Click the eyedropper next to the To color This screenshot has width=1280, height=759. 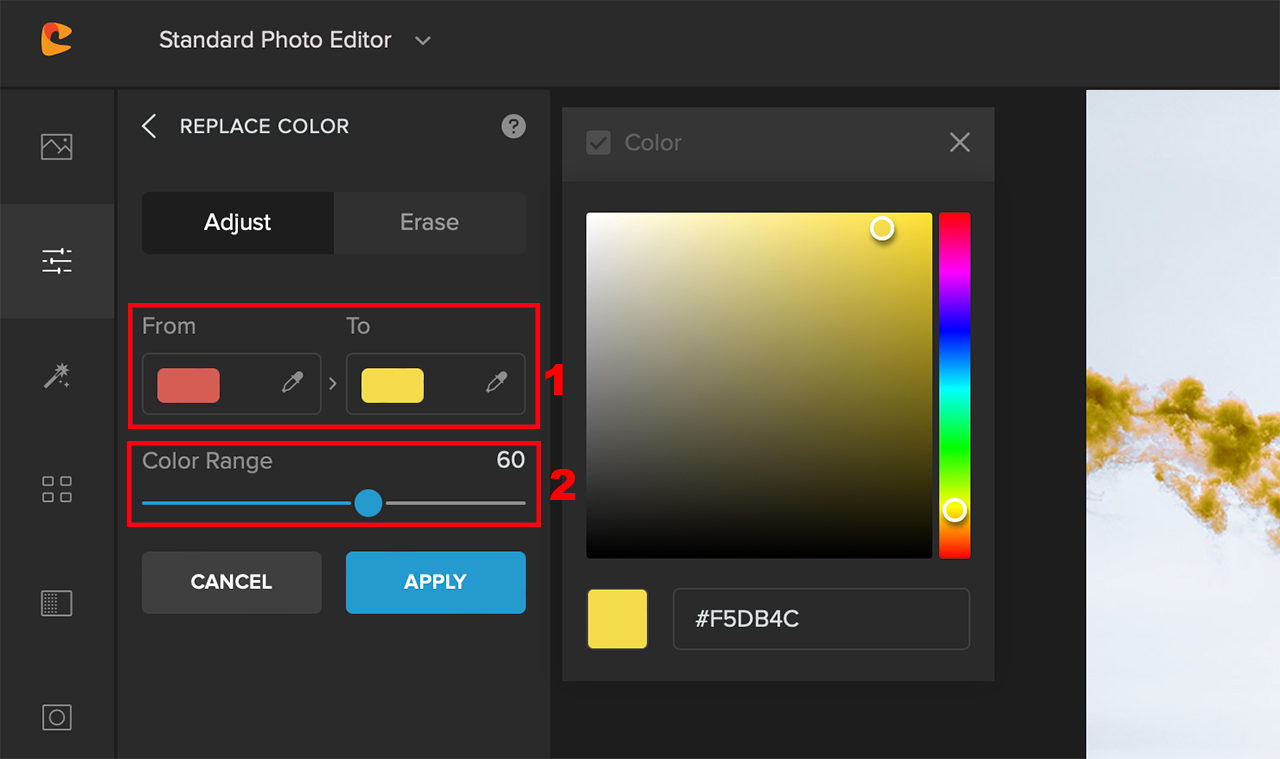point(495,383)
